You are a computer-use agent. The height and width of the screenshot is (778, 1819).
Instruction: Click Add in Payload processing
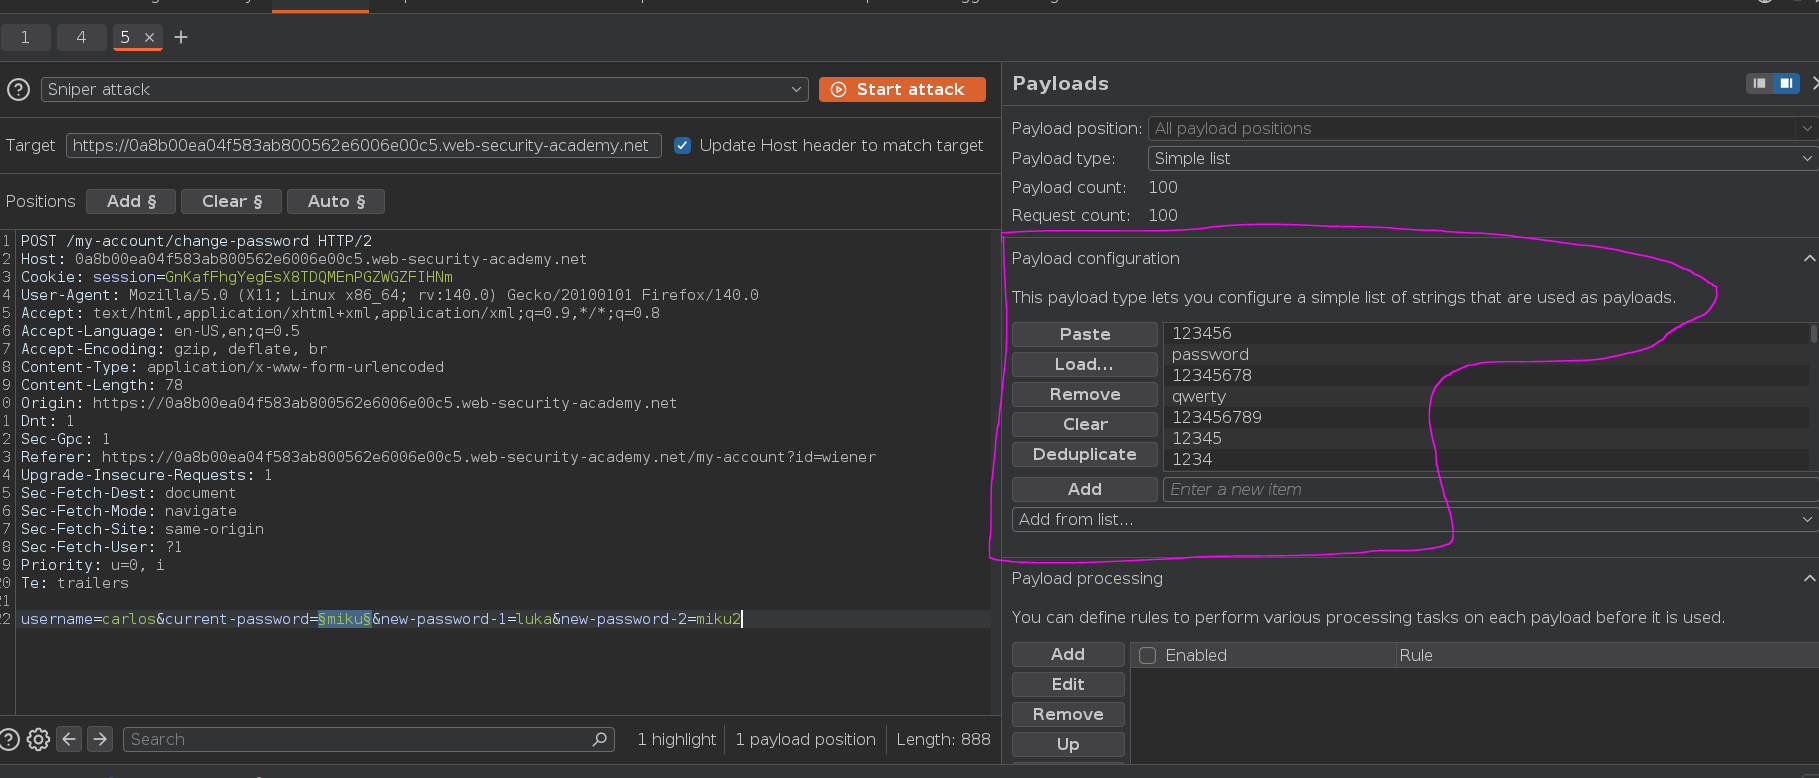click(1068, 654)
